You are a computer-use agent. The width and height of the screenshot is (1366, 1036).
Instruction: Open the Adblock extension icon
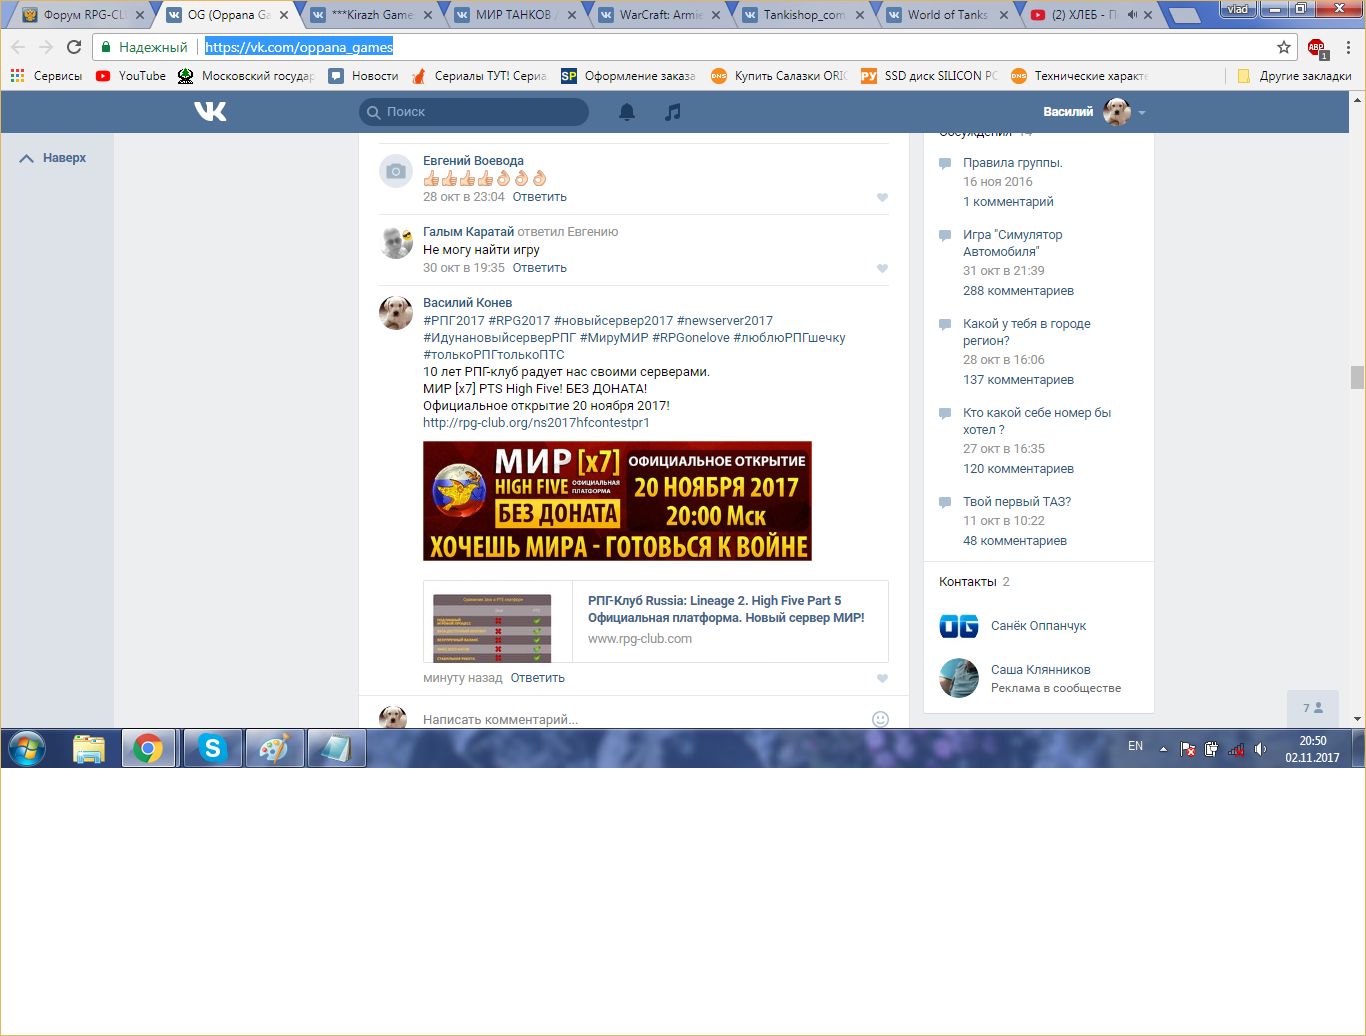point(1316,47)
